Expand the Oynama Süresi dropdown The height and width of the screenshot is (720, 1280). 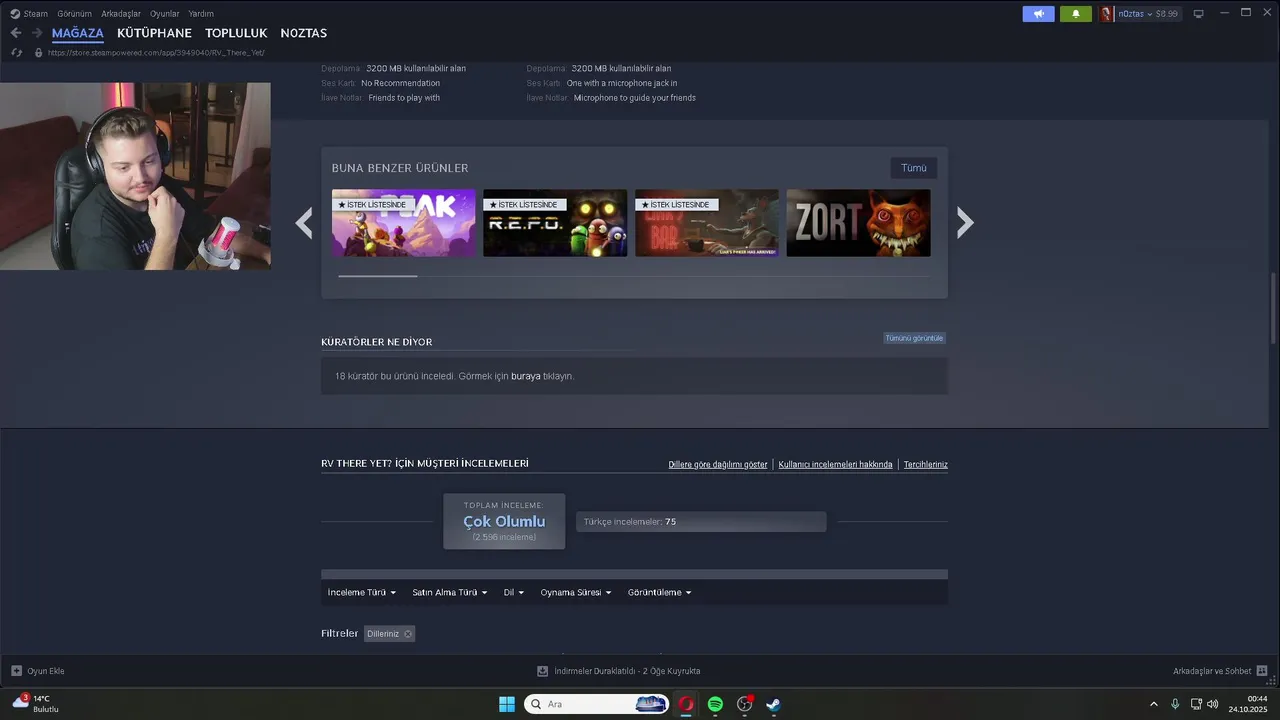[x=576, y=592]
